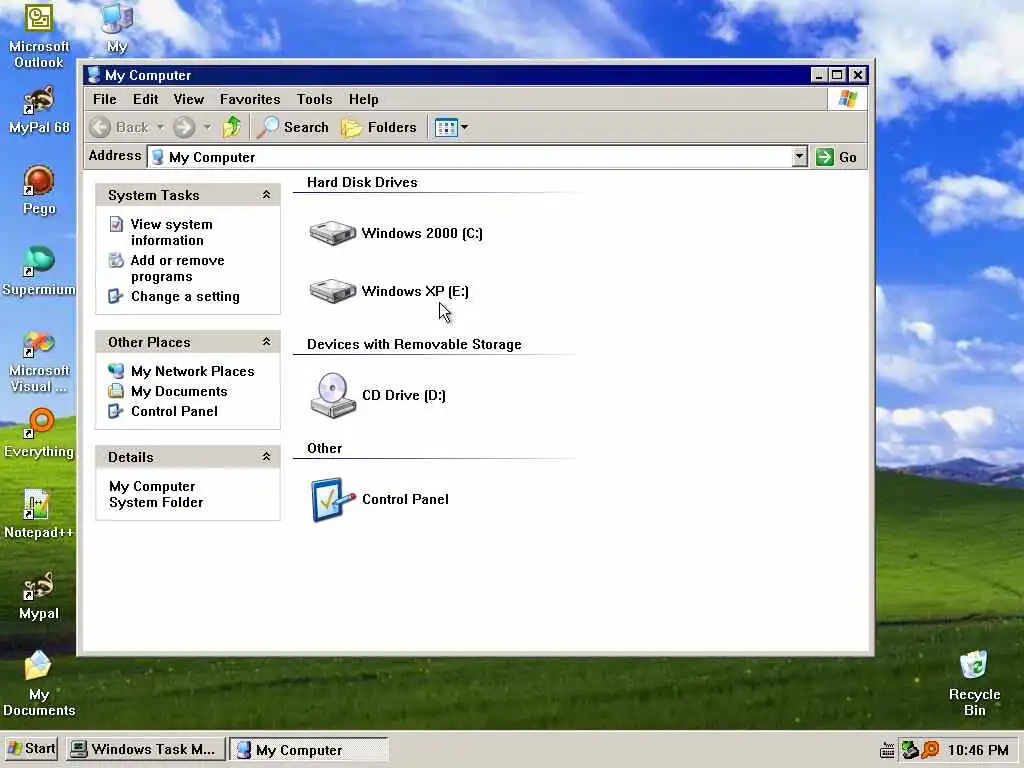Select the Windows XP (E:) drive icon
Image resolution: width=1024 pixels, height=768 pixels.
pyautogui.click(x=332, y=291)
